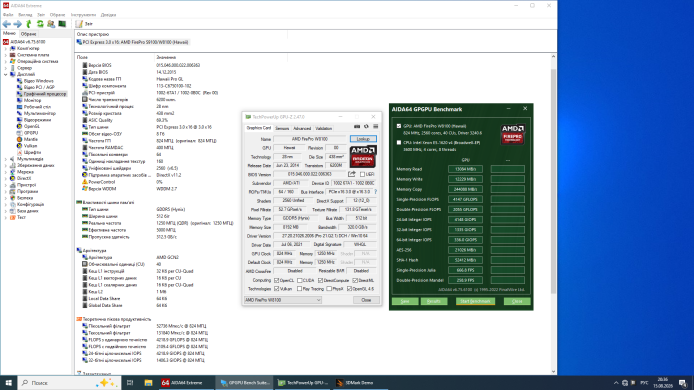Click the Forward arrow in AIDA64 toolbar
This screenshot has height=390, width=694.
tap(18, 24)
